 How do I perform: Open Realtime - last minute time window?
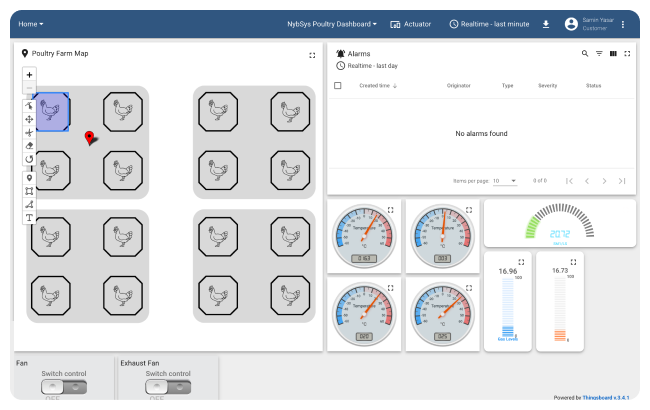click(x=489, y=24)
